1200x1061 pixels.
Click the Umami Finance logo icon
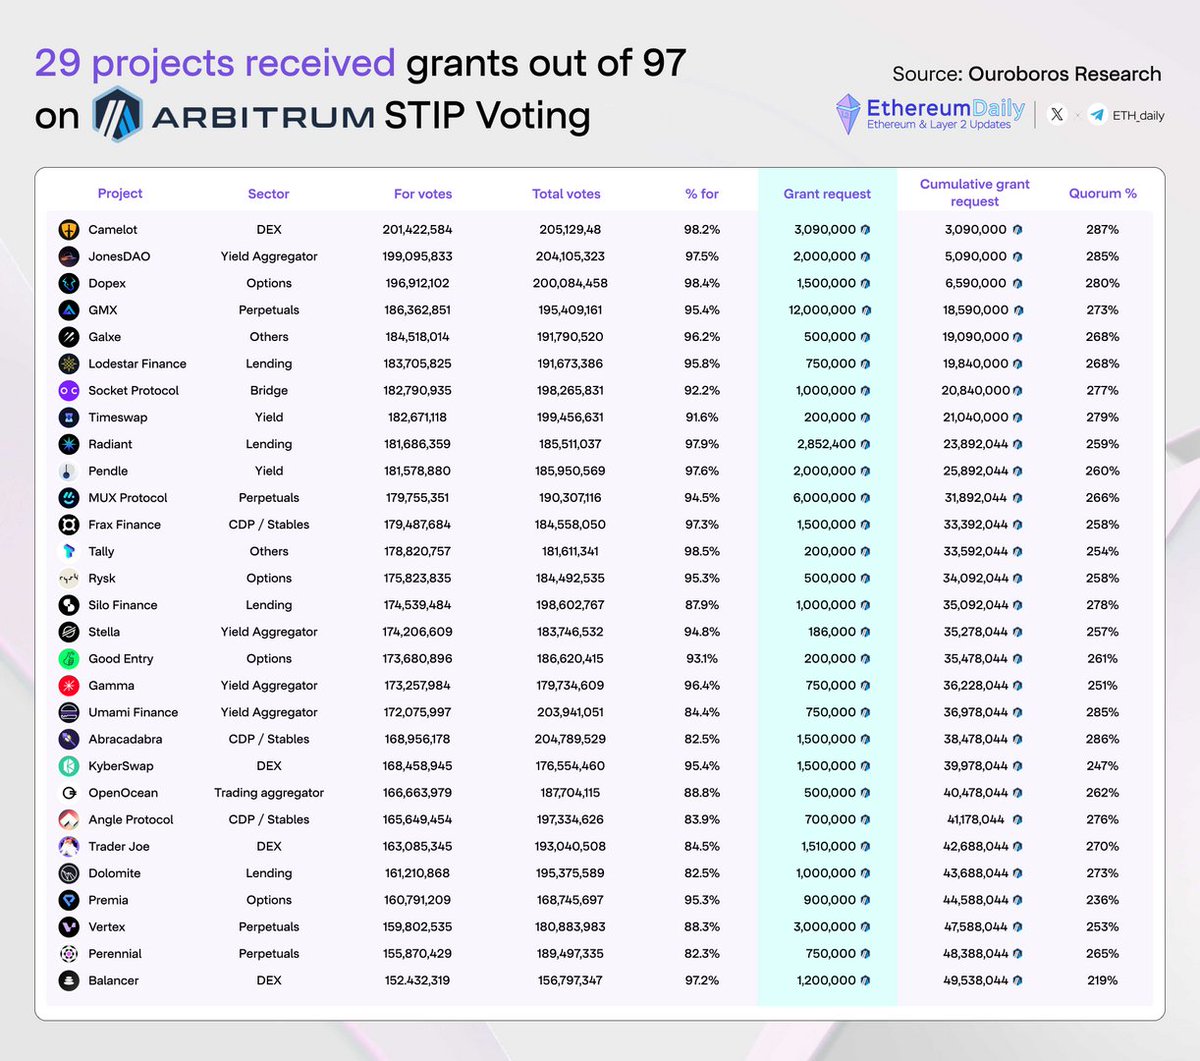click(x=68, y=713)
